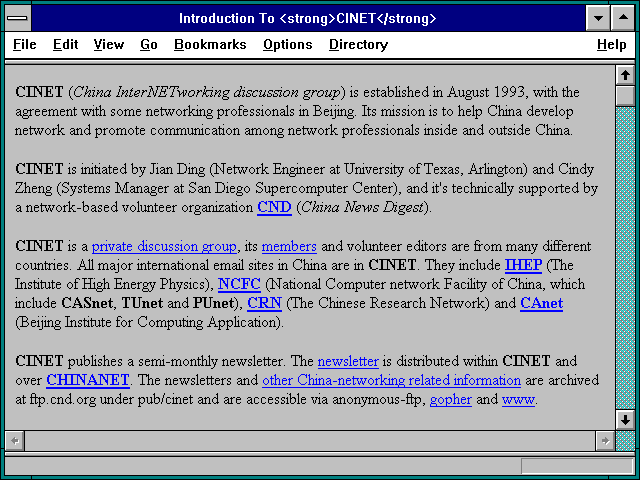
Task: Open the View menu
Action: point(109,44)
